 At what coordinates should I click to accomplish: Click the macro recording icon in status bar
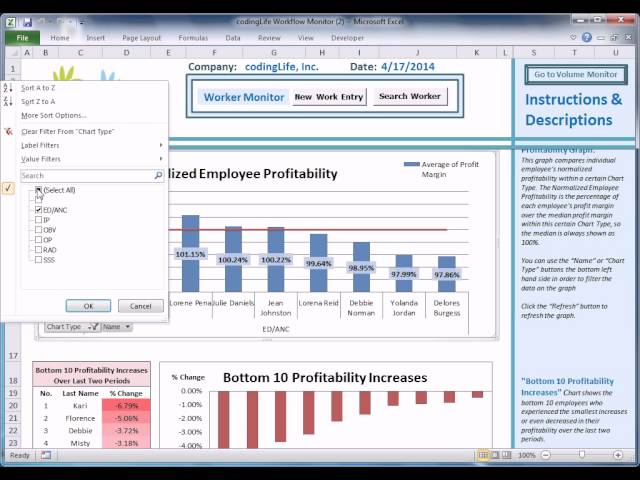[x=46, y=455]
